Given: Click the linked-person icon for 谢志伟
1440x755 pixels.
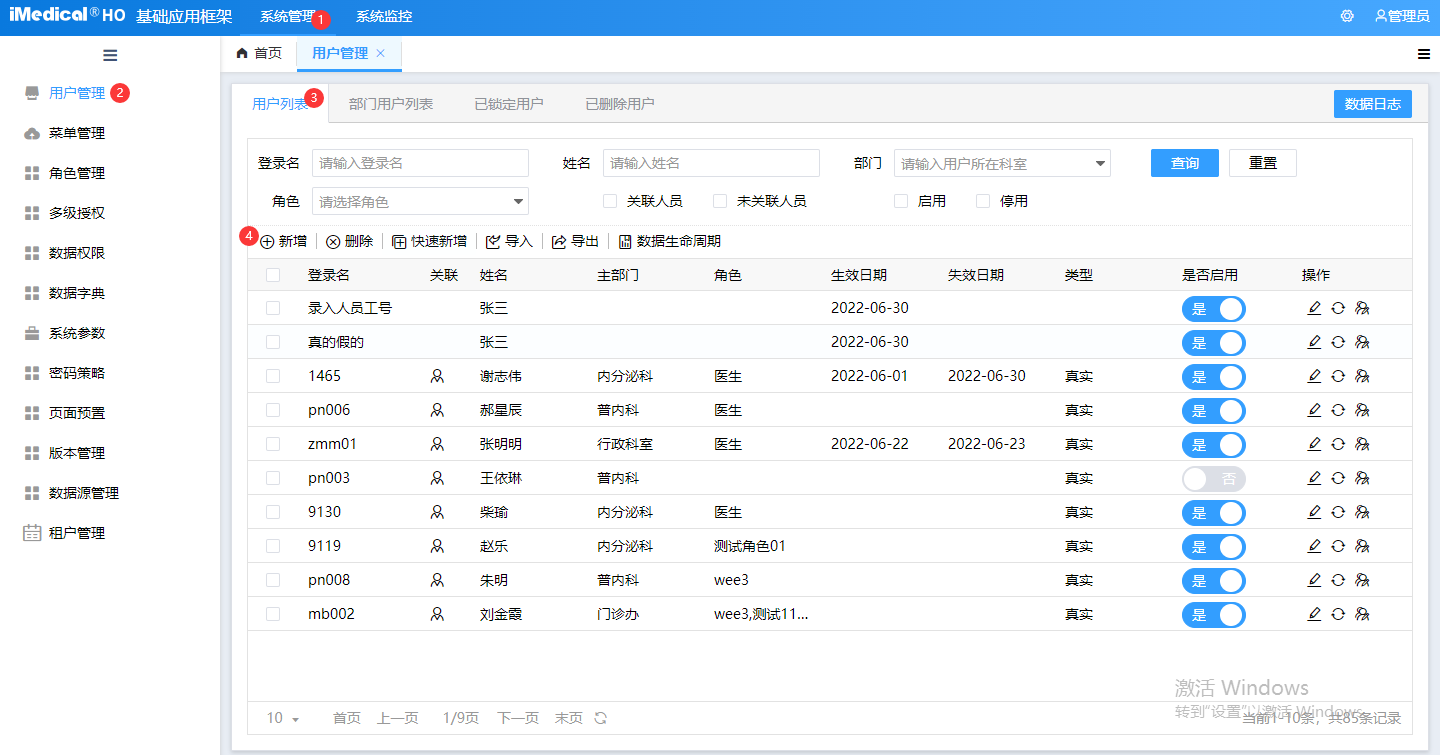Looking at the screenshot, I should pos(437,376).
